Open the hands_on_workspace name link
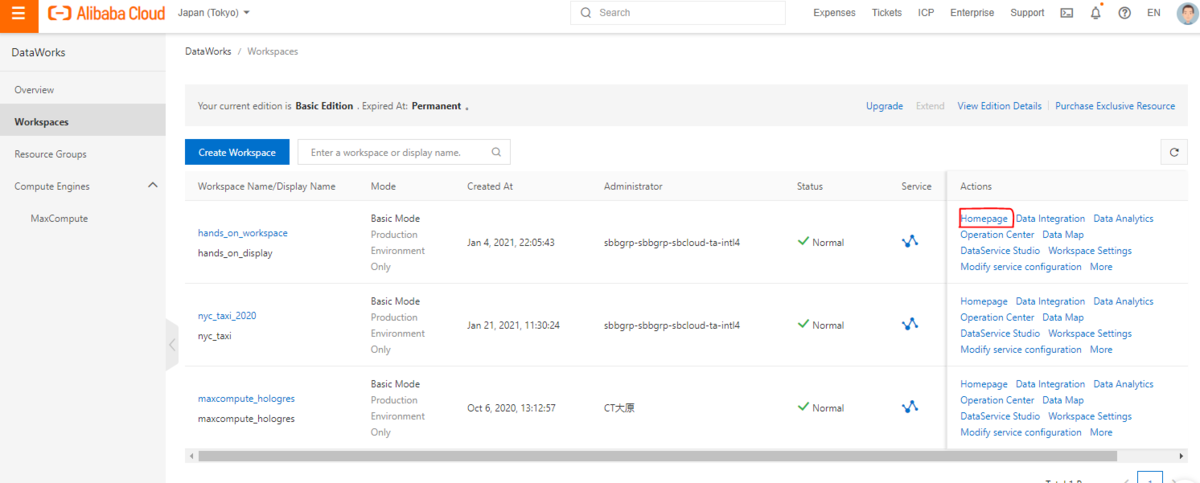 coord(243,233)
